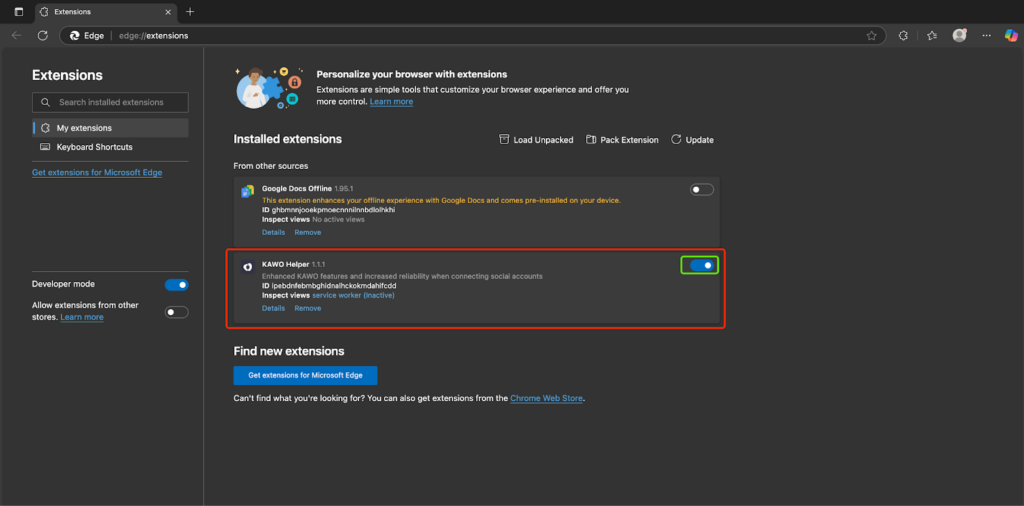Image resolution: width=1024 pixels, height=506 pixels.
Task: Enable the Google Docs Offline extension toggle
Action: tap(702, 190)
